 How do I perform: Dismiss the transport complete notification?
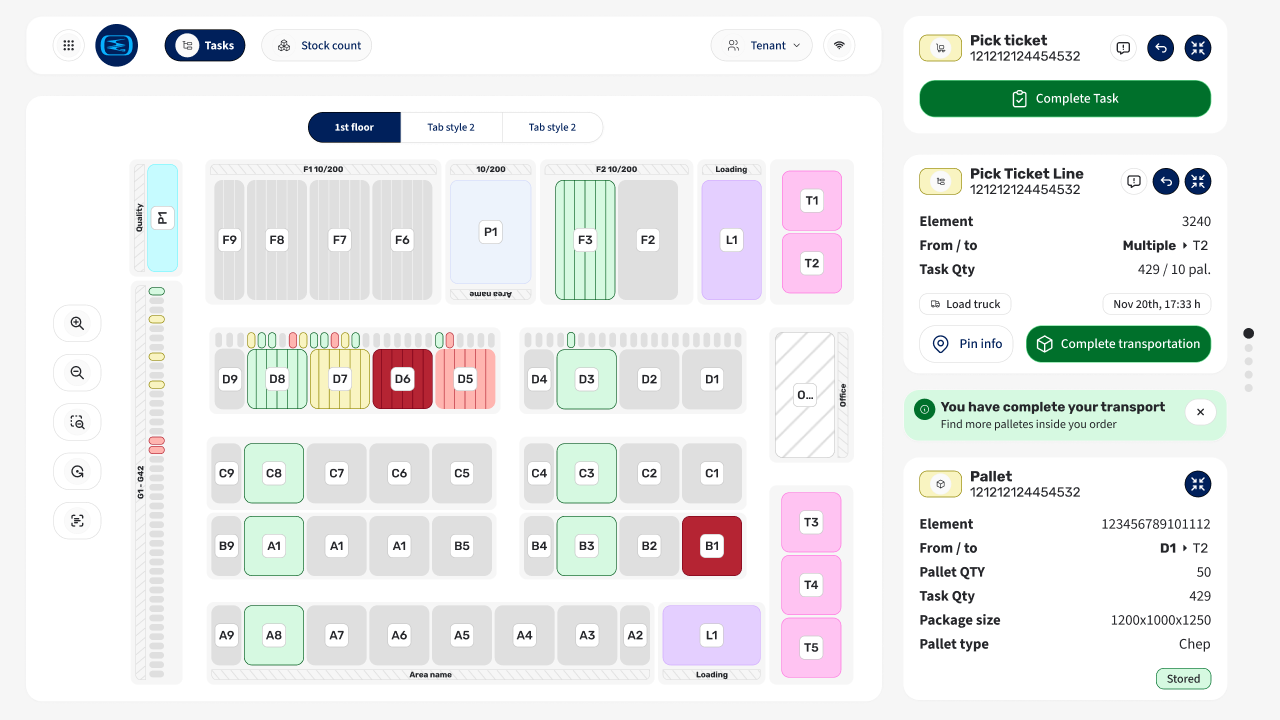pos(1200,411)
